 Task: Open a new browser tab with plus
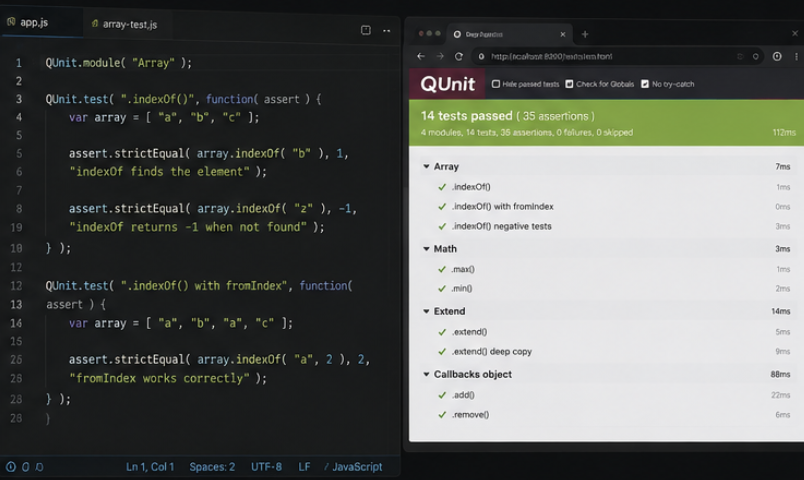(585, 34)
